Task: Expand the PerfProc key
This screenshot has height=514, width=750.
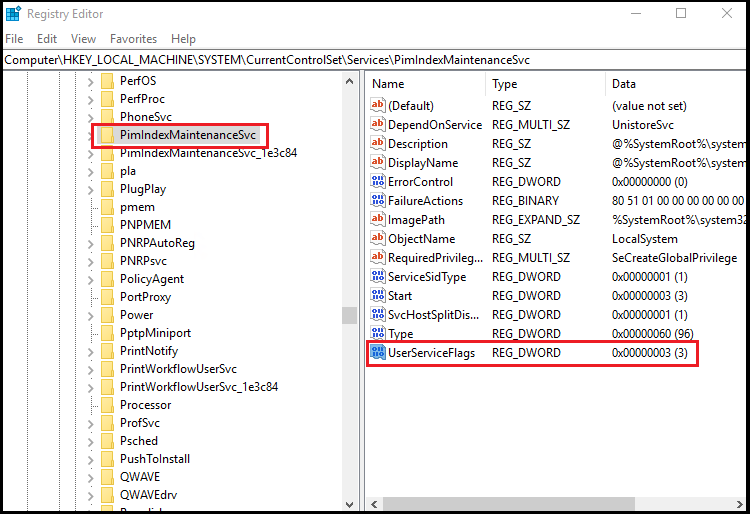Action: pos(90,100)
